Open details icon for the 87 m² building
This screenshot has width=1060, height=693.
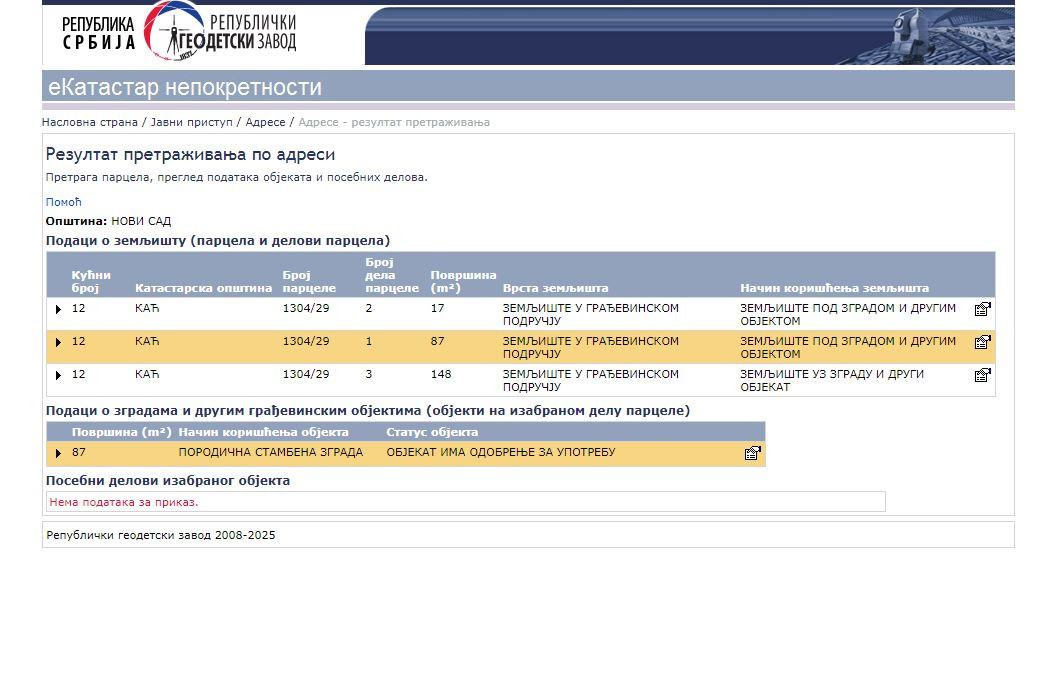(752, 453)
